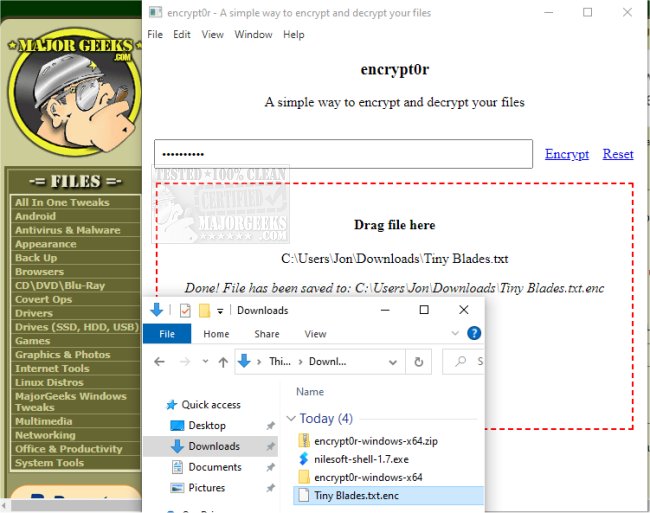Open the Window menu in encrypt0r
650x513 pixels.
(x=253, y=34)
